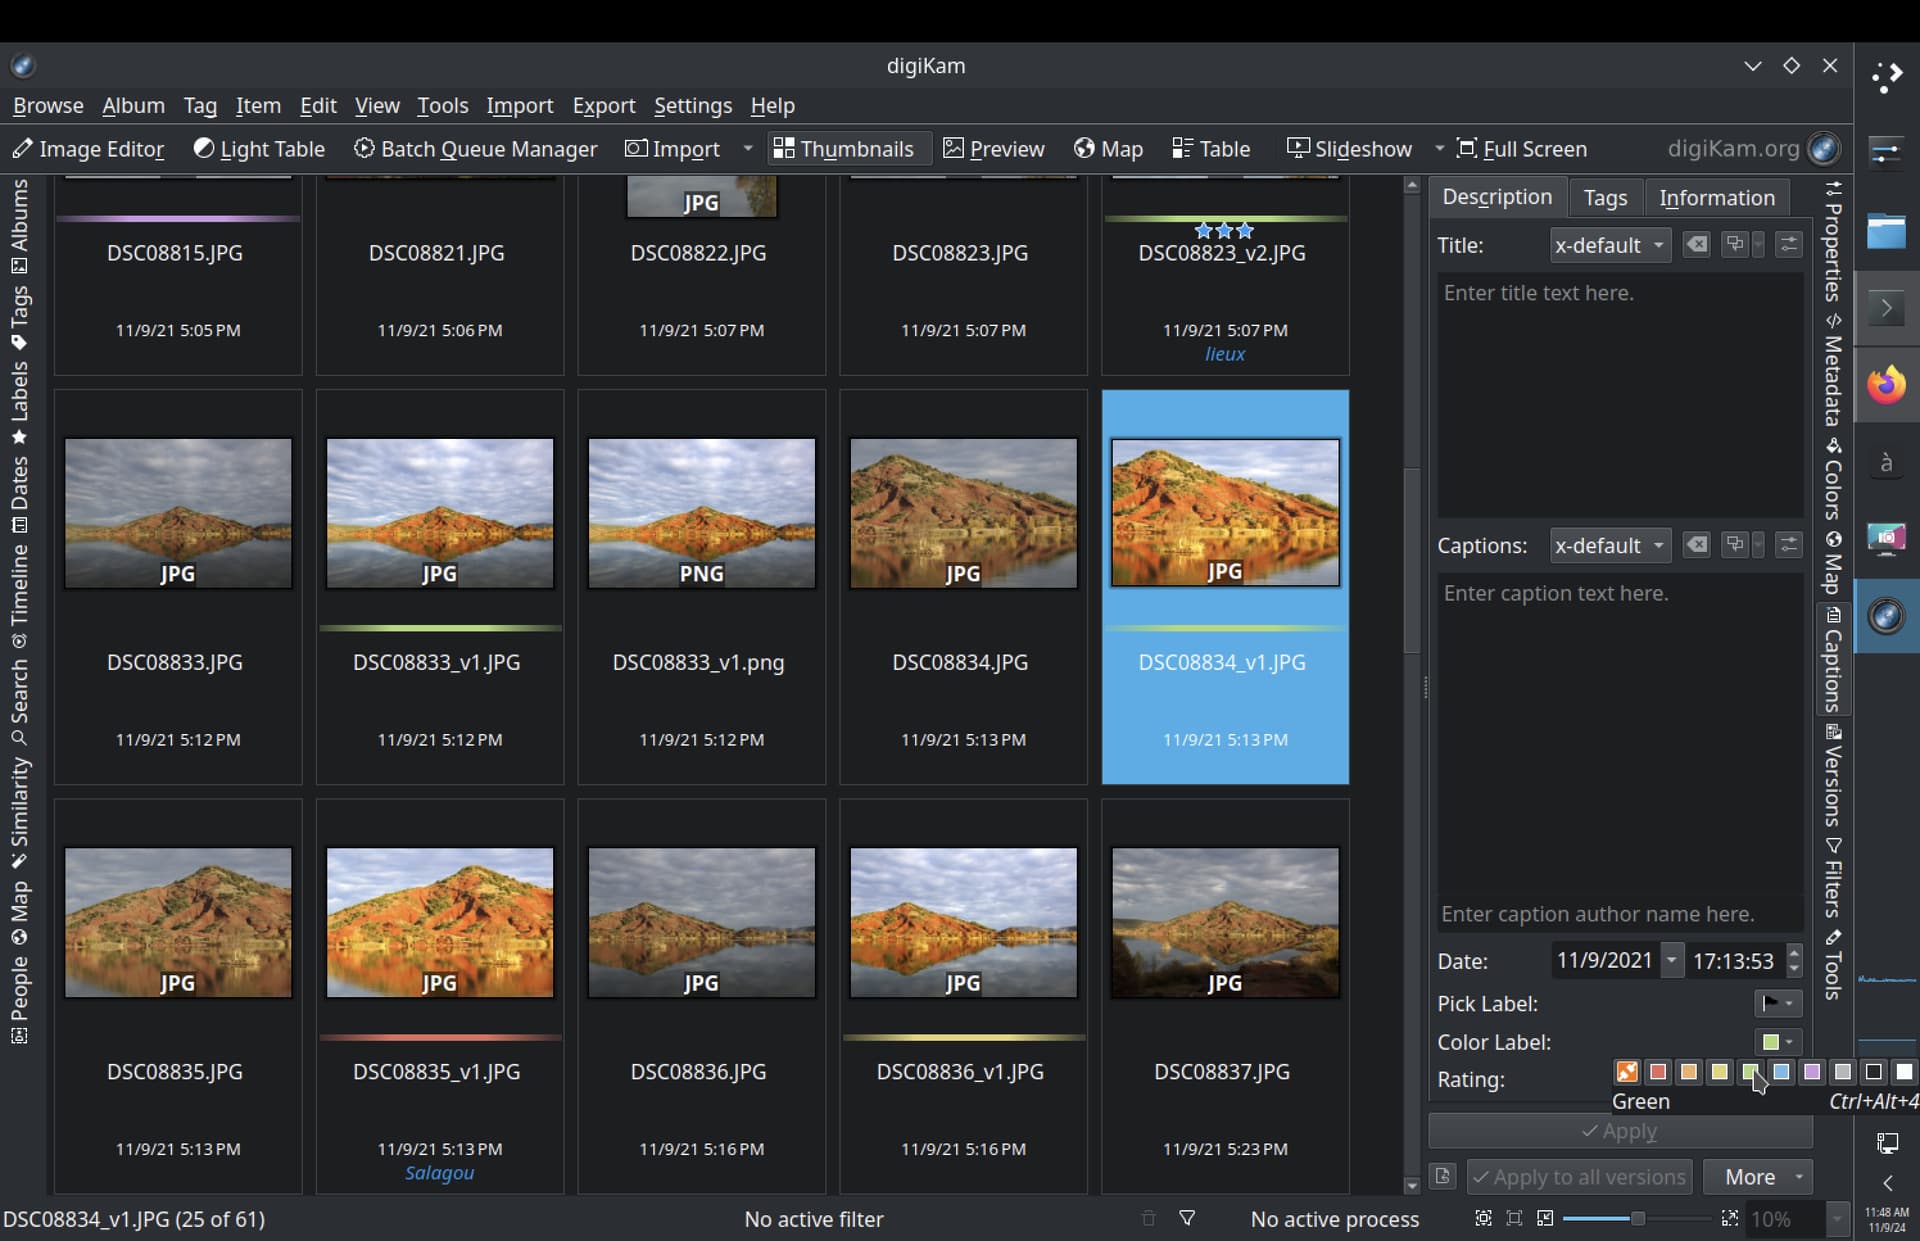Click the Title translate icon
1920x1241 pixels.
(1735, 244)
